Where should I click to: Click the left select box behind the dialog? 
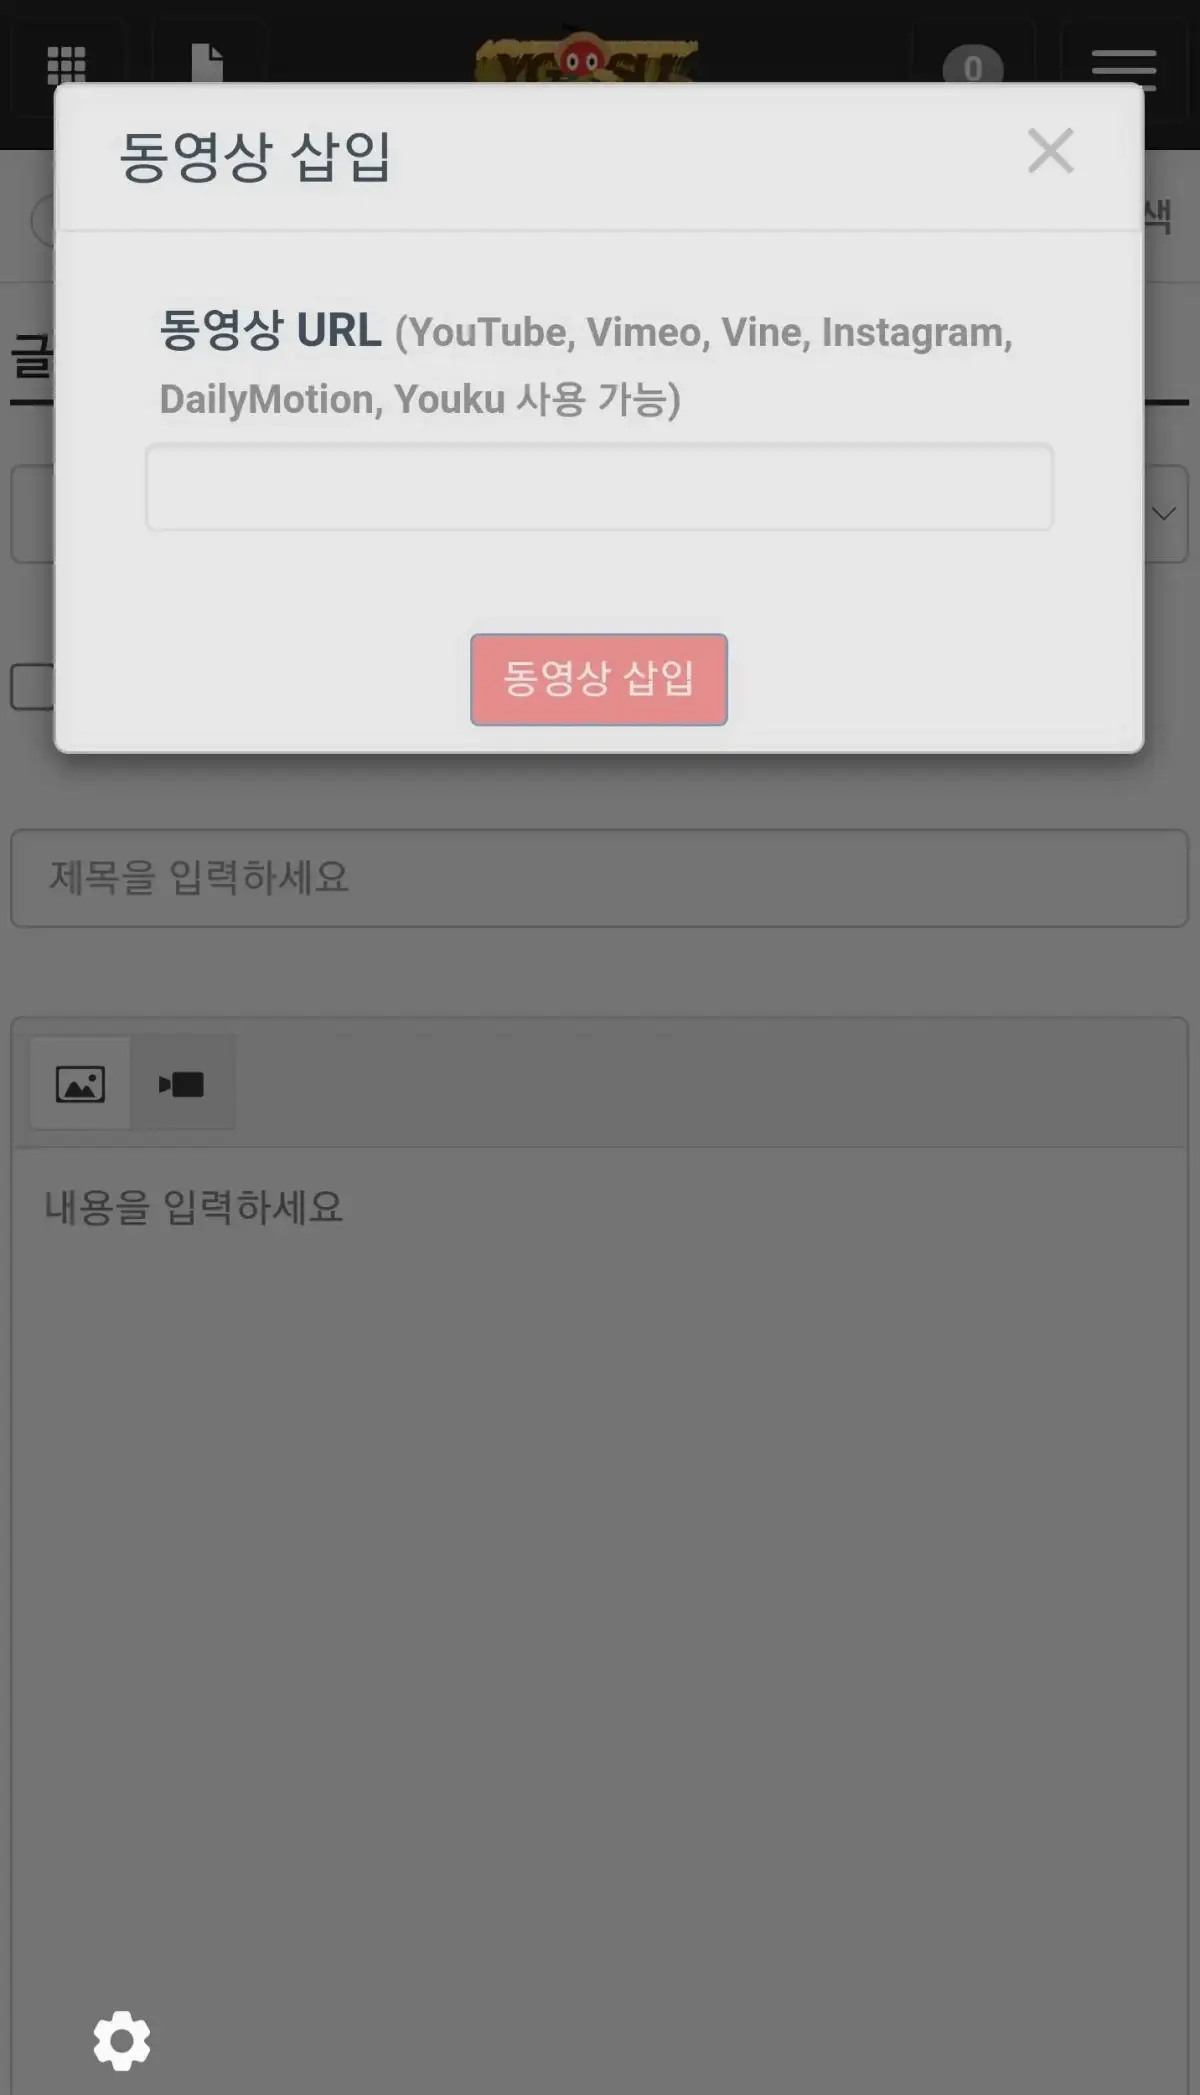coord(32,513)
